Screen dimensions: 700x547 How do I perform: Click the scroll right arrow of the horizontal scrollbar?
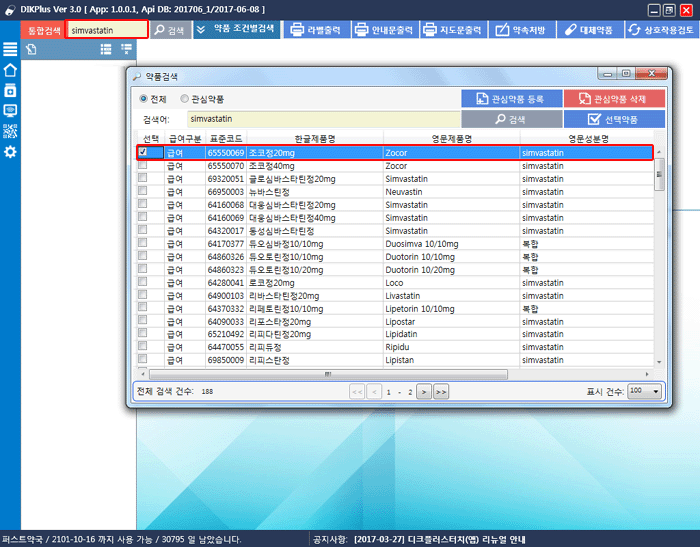tap(647, 374)
